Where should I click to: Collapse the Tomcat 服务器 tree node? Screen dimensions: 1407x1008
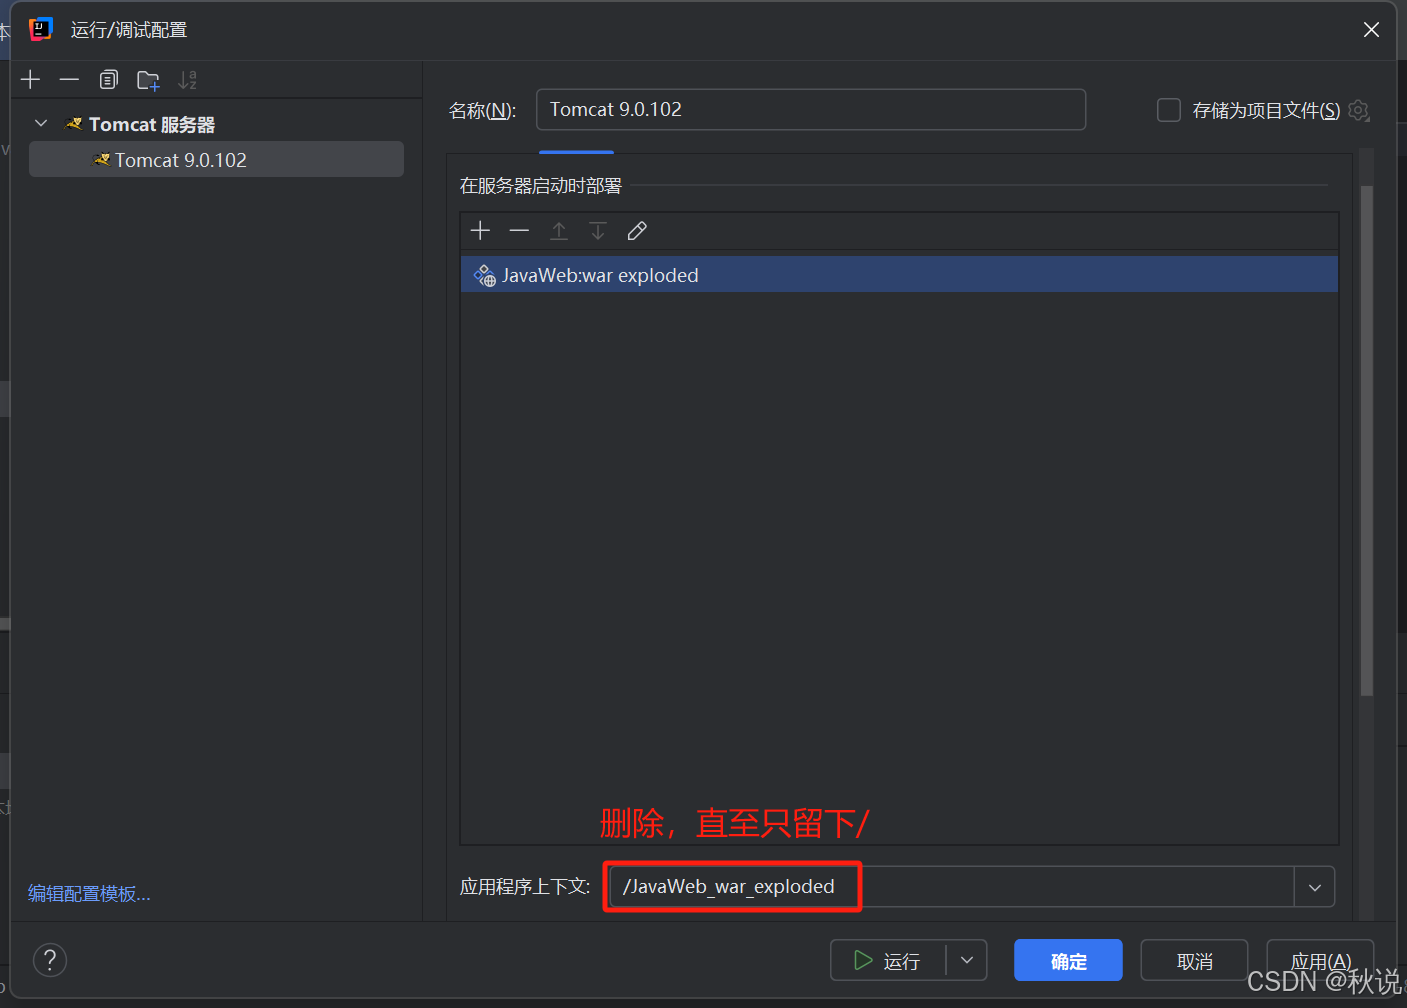pos(41,124)
